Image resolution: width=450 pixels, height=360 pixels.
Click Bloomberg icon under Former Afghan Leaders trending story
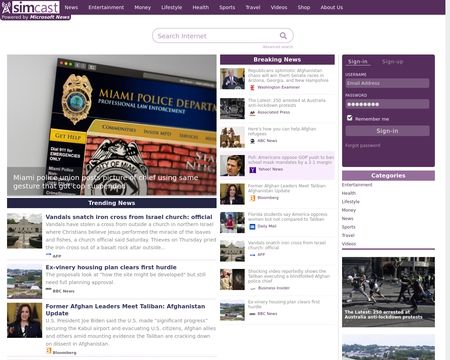pos(49,351)
